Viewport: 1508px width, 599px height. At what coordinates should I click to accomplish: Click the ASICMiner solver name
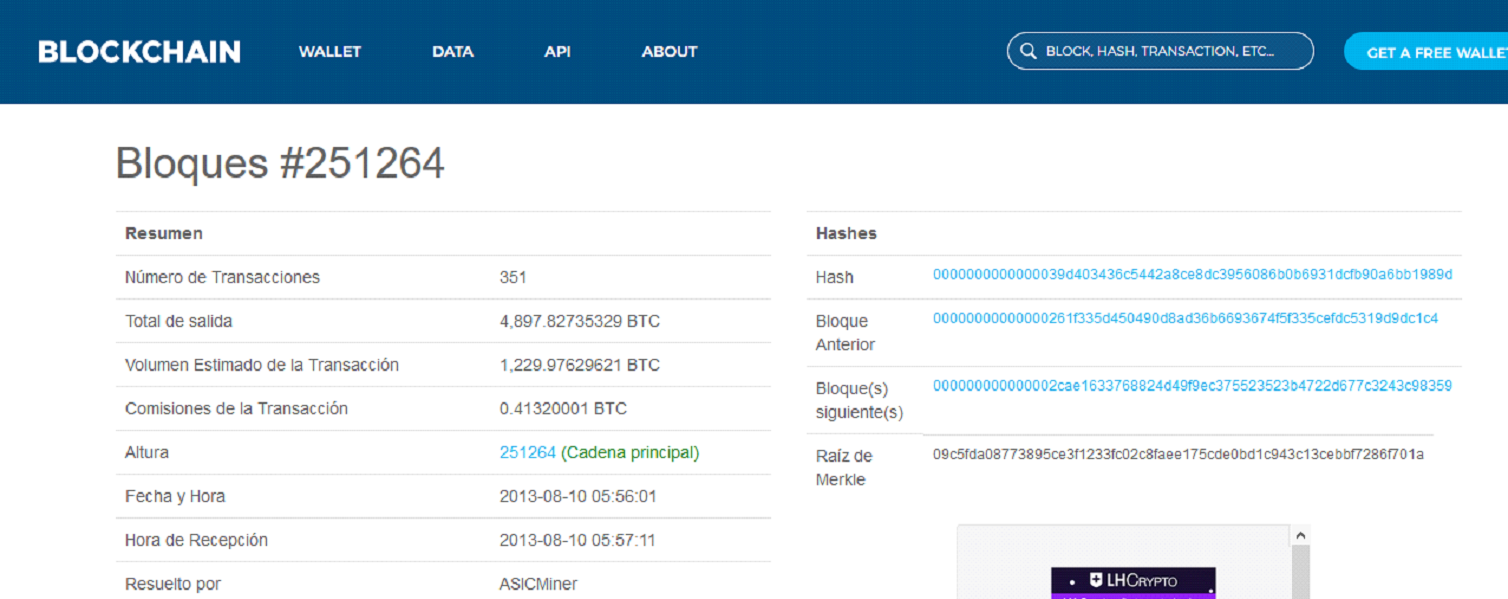(538, 584)
